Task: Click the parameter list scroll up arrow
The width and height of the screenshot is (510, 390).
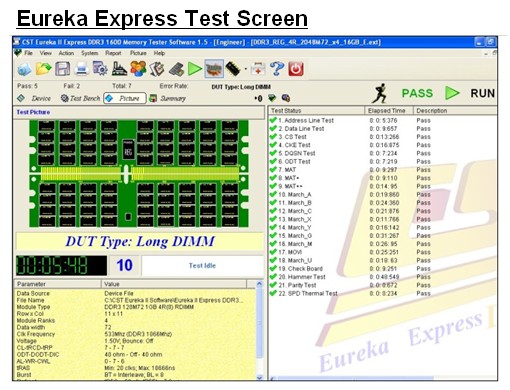Action: [259, 284]
